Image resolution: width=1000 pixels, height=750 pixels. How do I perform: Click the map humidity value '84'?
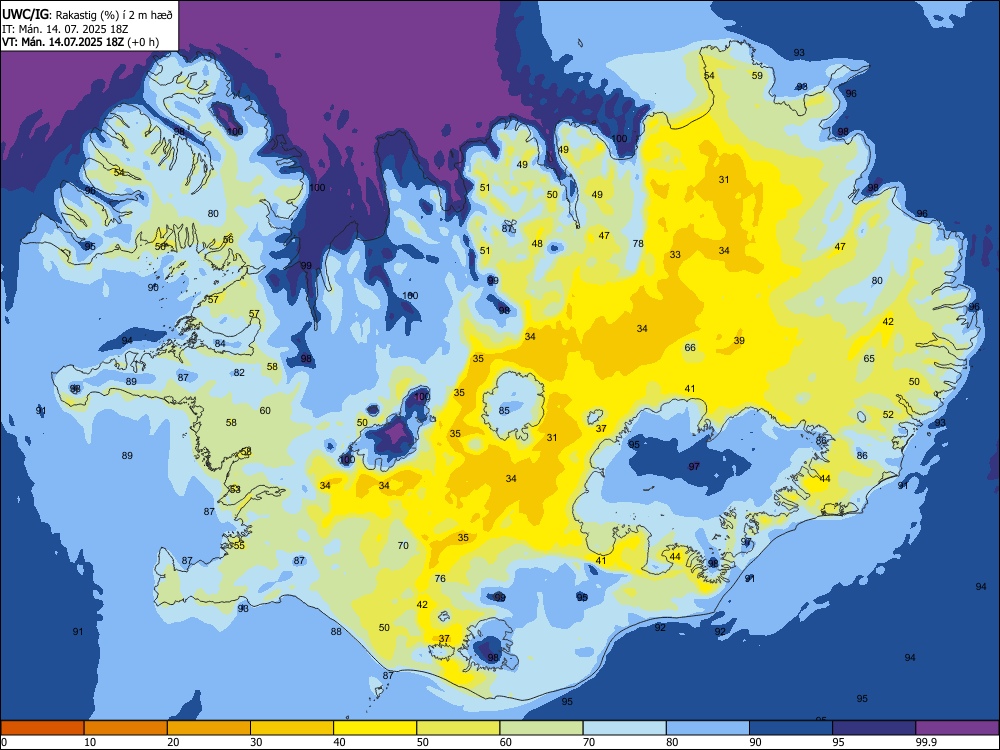click(220, 344)
